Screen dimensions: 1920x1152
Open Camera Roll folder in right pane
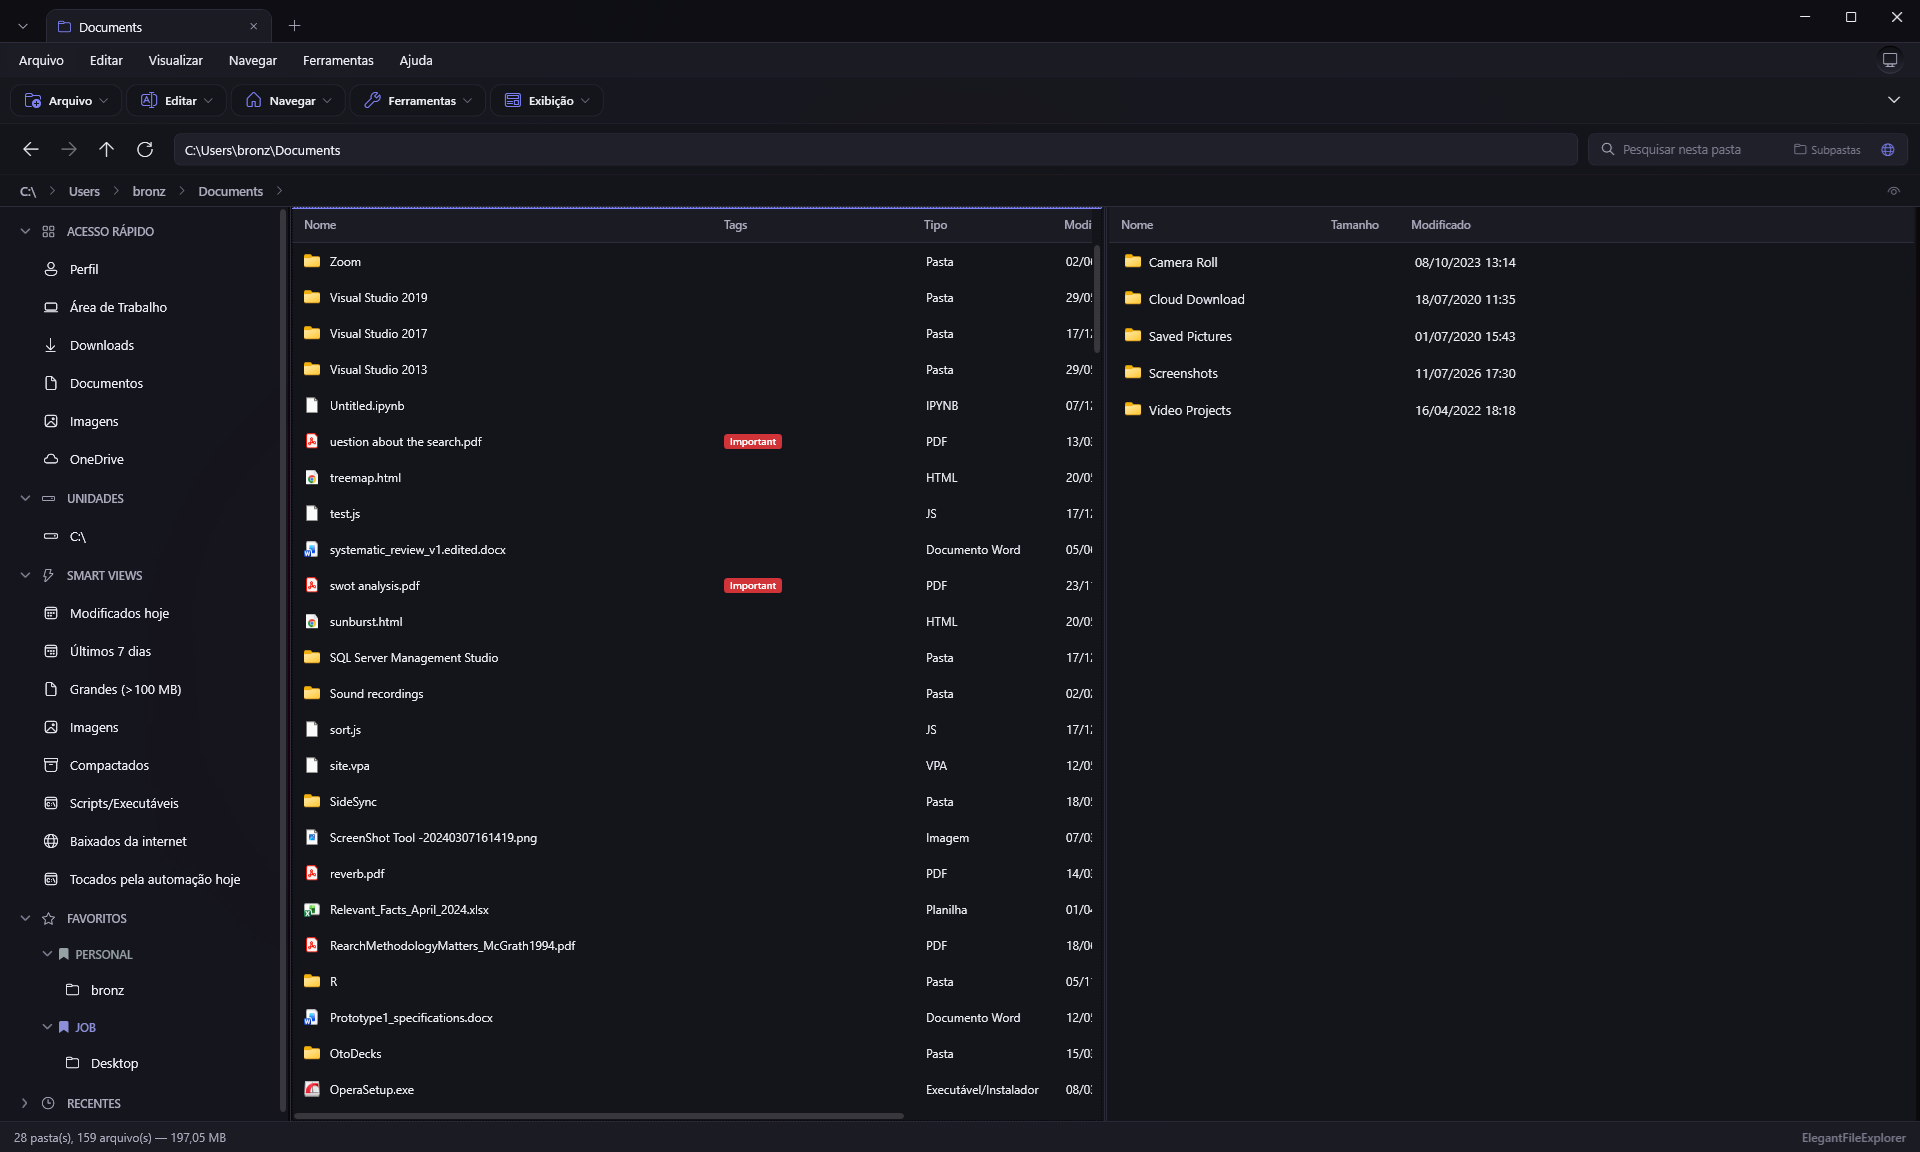click(1183, 262)
